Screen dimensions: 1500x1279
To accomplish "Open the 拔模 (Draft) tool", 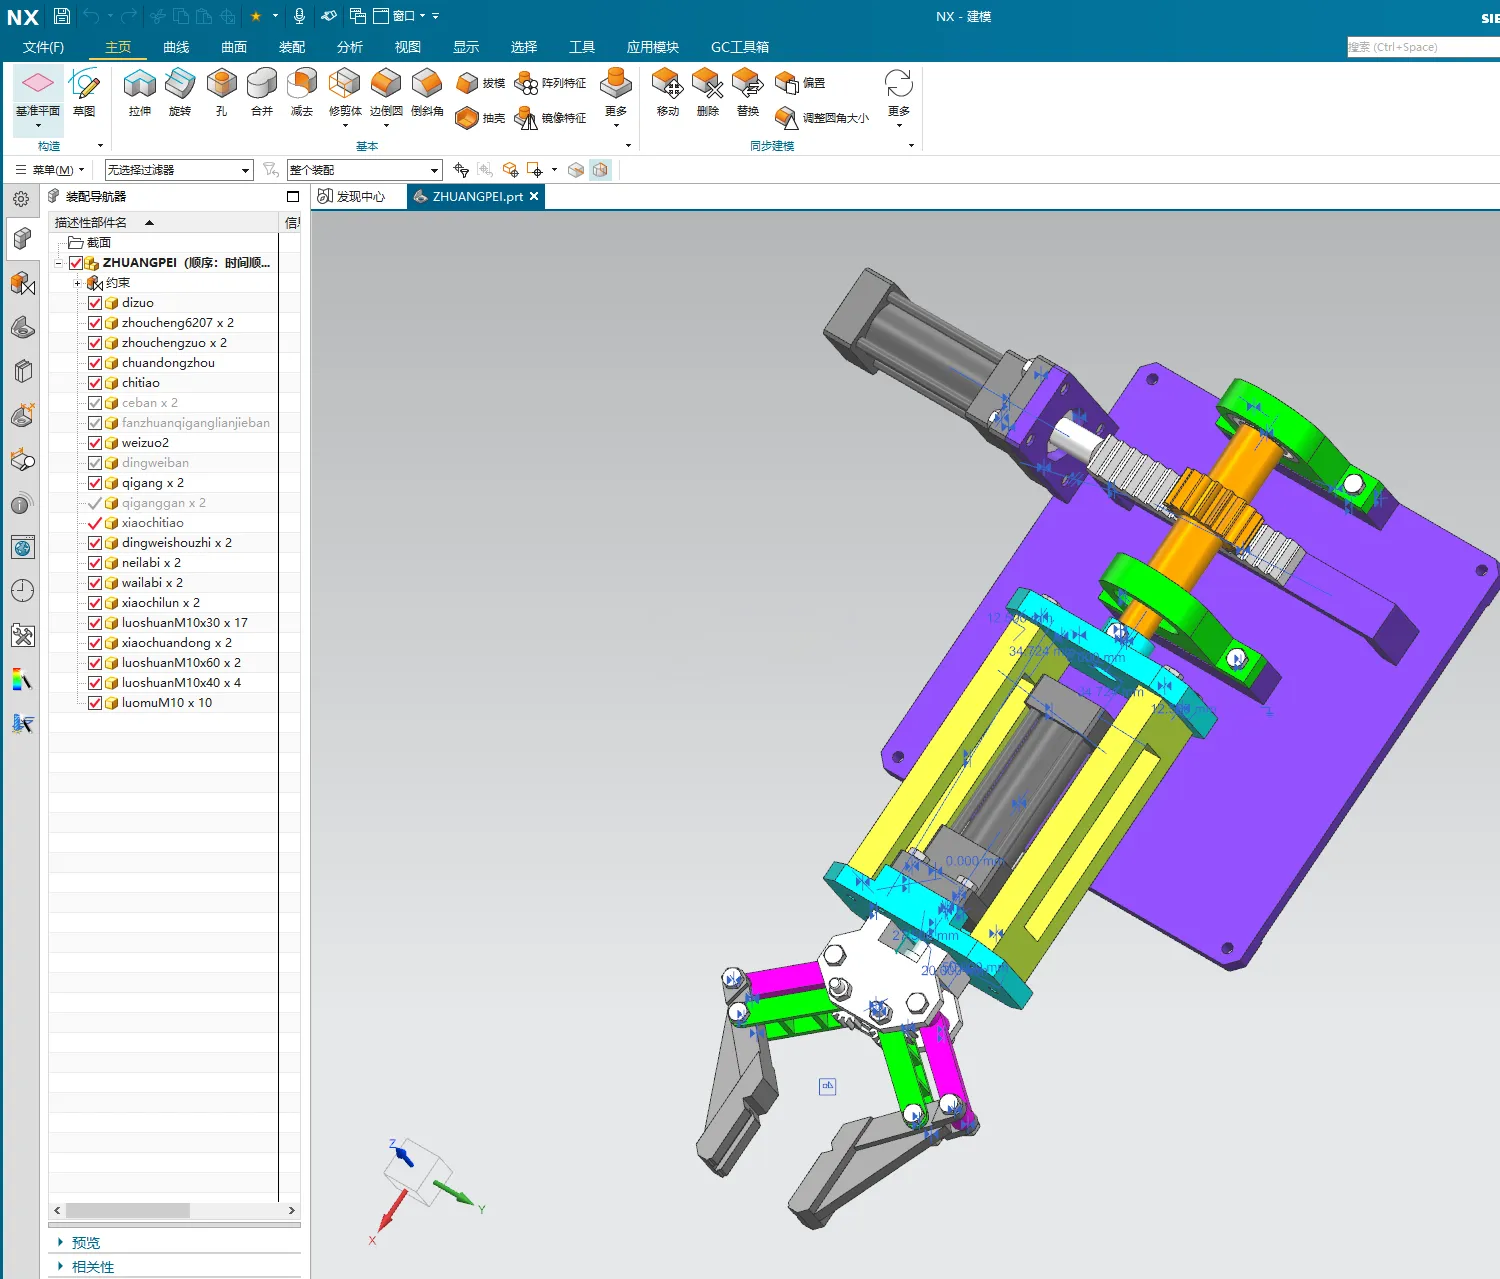I will tap(480, 83).
